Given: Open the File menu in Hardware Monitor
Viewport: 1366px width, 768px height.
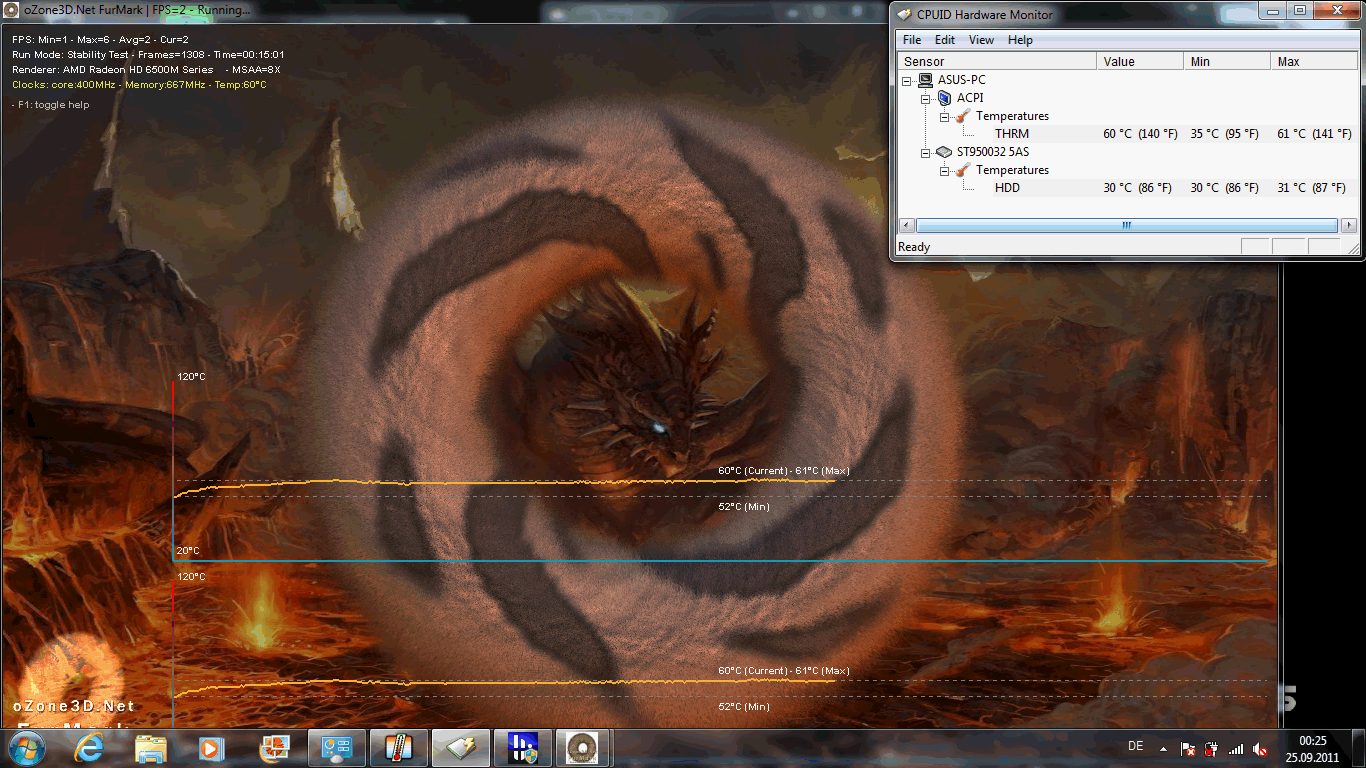Looking at the screenshot, I should tap(911, 40).
